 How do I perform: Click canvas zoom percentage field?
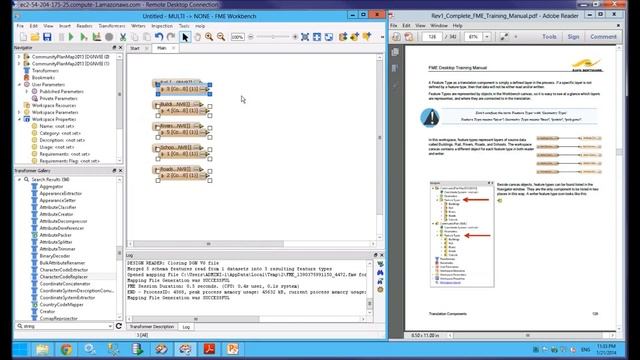(238, 37)
